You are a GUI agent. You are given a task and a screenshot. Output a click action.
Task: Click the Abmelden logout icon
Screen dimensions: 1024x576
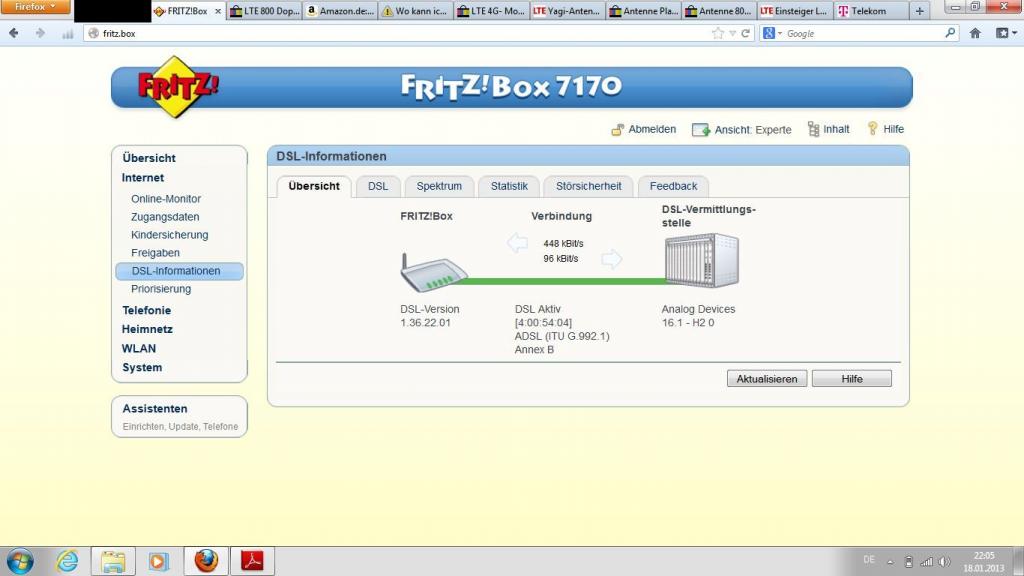tap(617, 129)
